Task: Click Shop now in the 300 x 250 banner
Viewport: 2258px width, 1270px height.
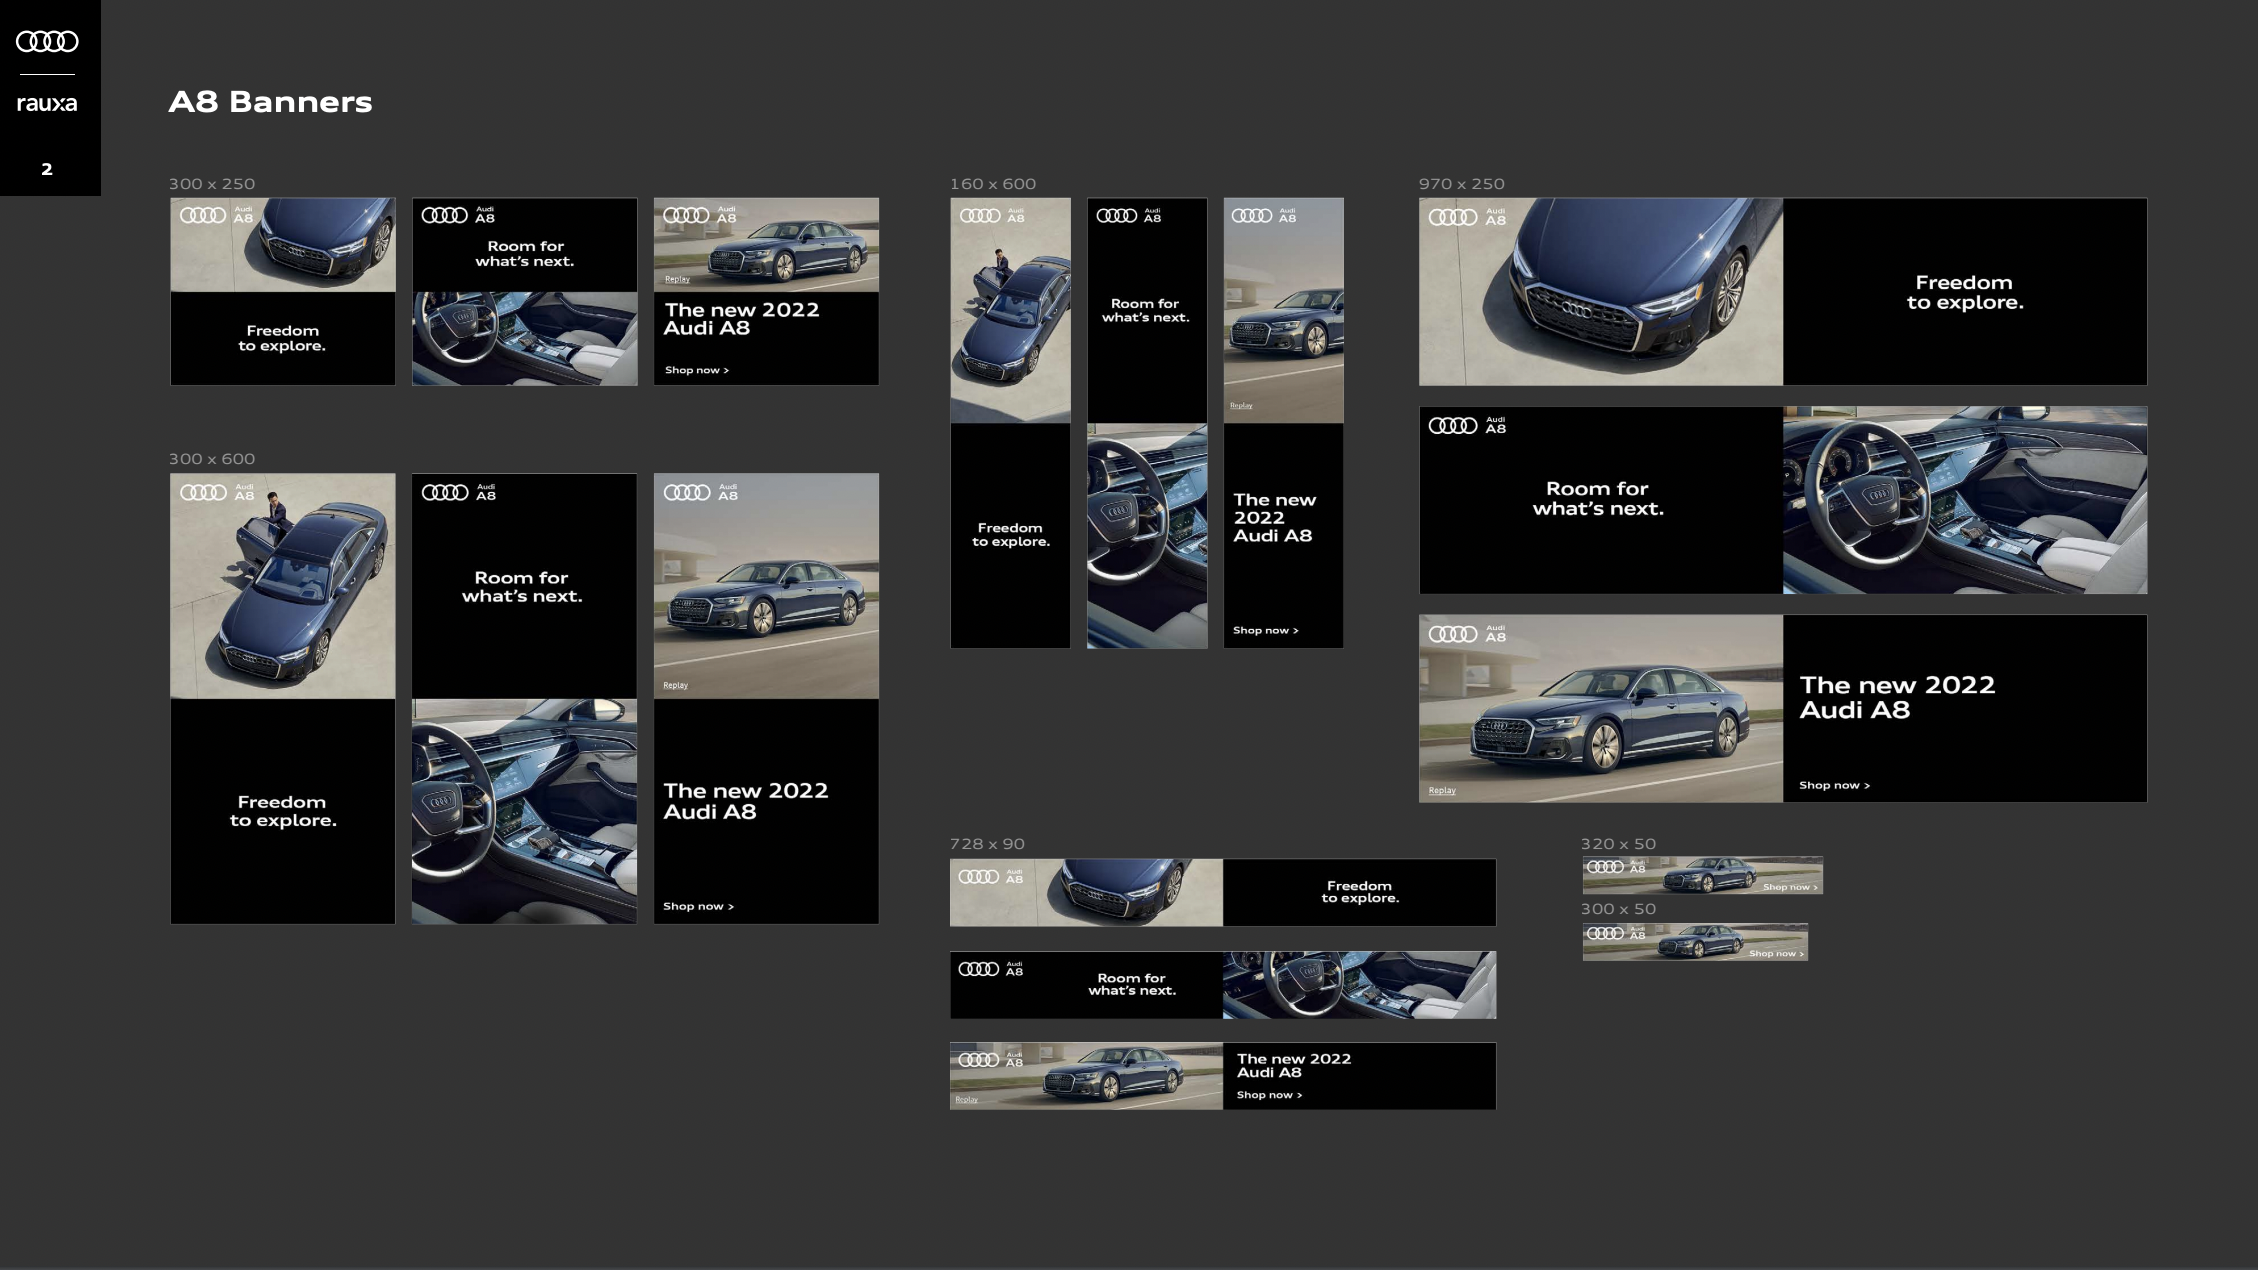Action: [x=697, y=370]
